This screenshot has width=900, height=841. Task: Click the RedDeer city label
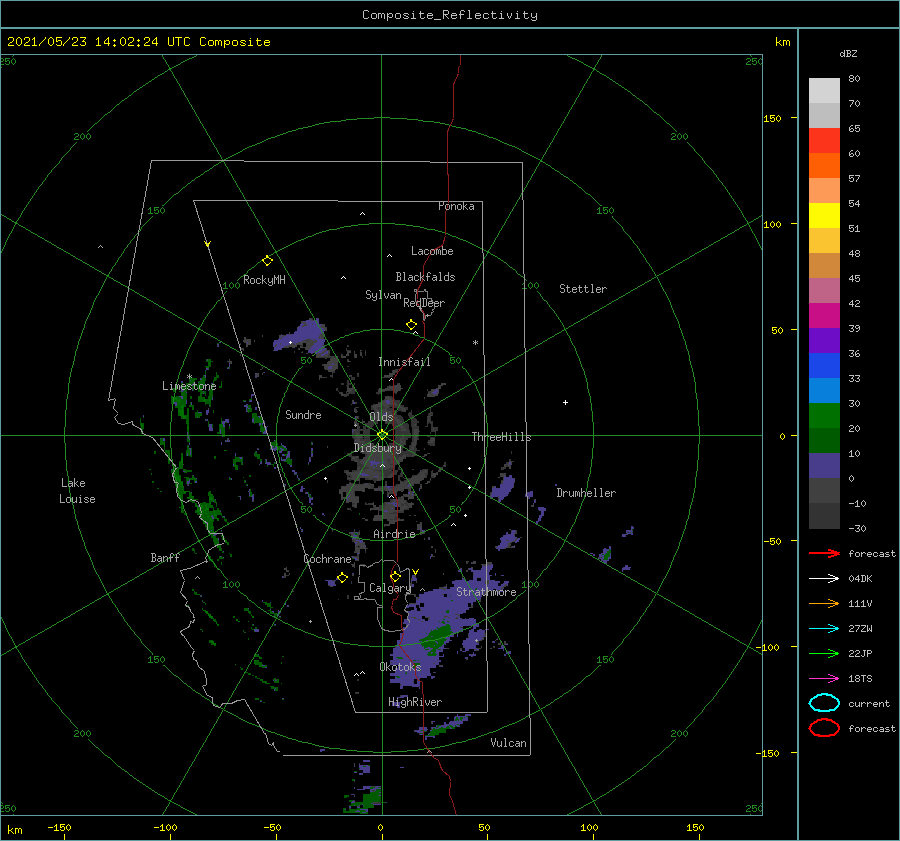click(424, 303)
